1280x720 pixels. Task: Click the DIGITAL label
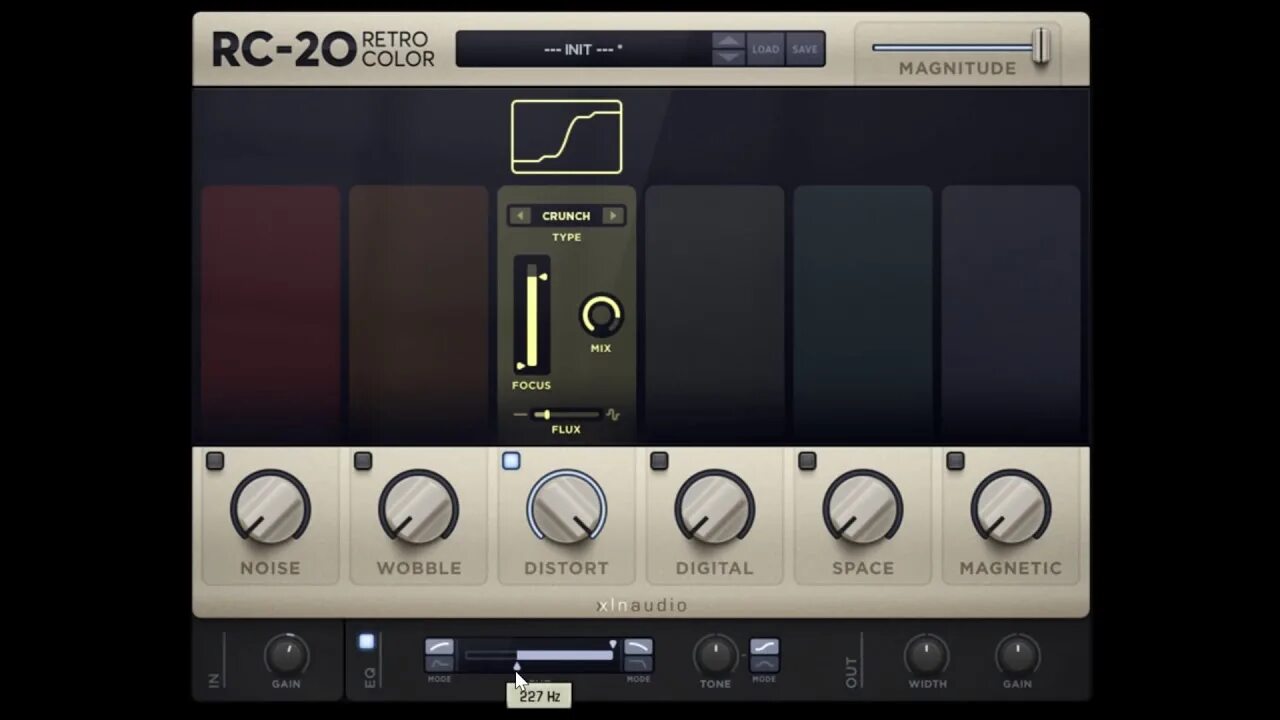[x=714, y=568]
